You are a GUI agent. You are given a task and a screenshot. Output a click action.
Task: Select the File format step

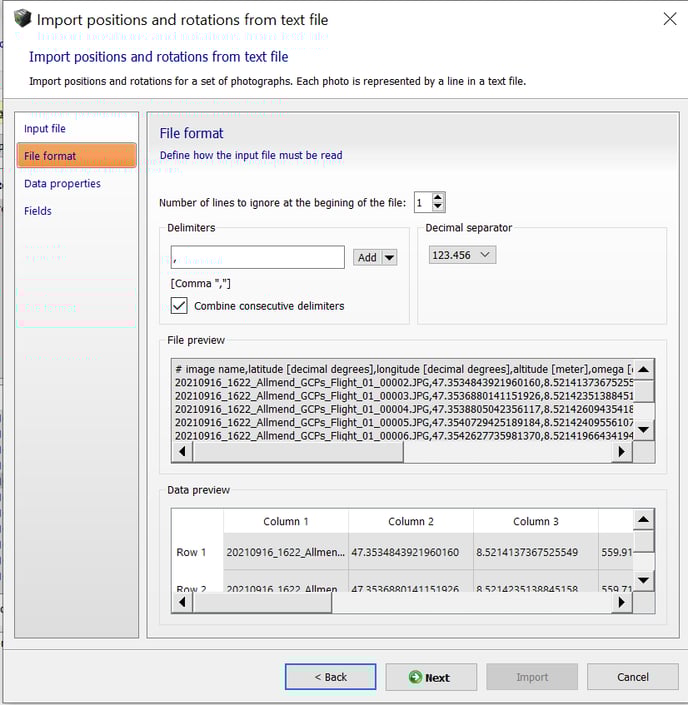[76, 156]
